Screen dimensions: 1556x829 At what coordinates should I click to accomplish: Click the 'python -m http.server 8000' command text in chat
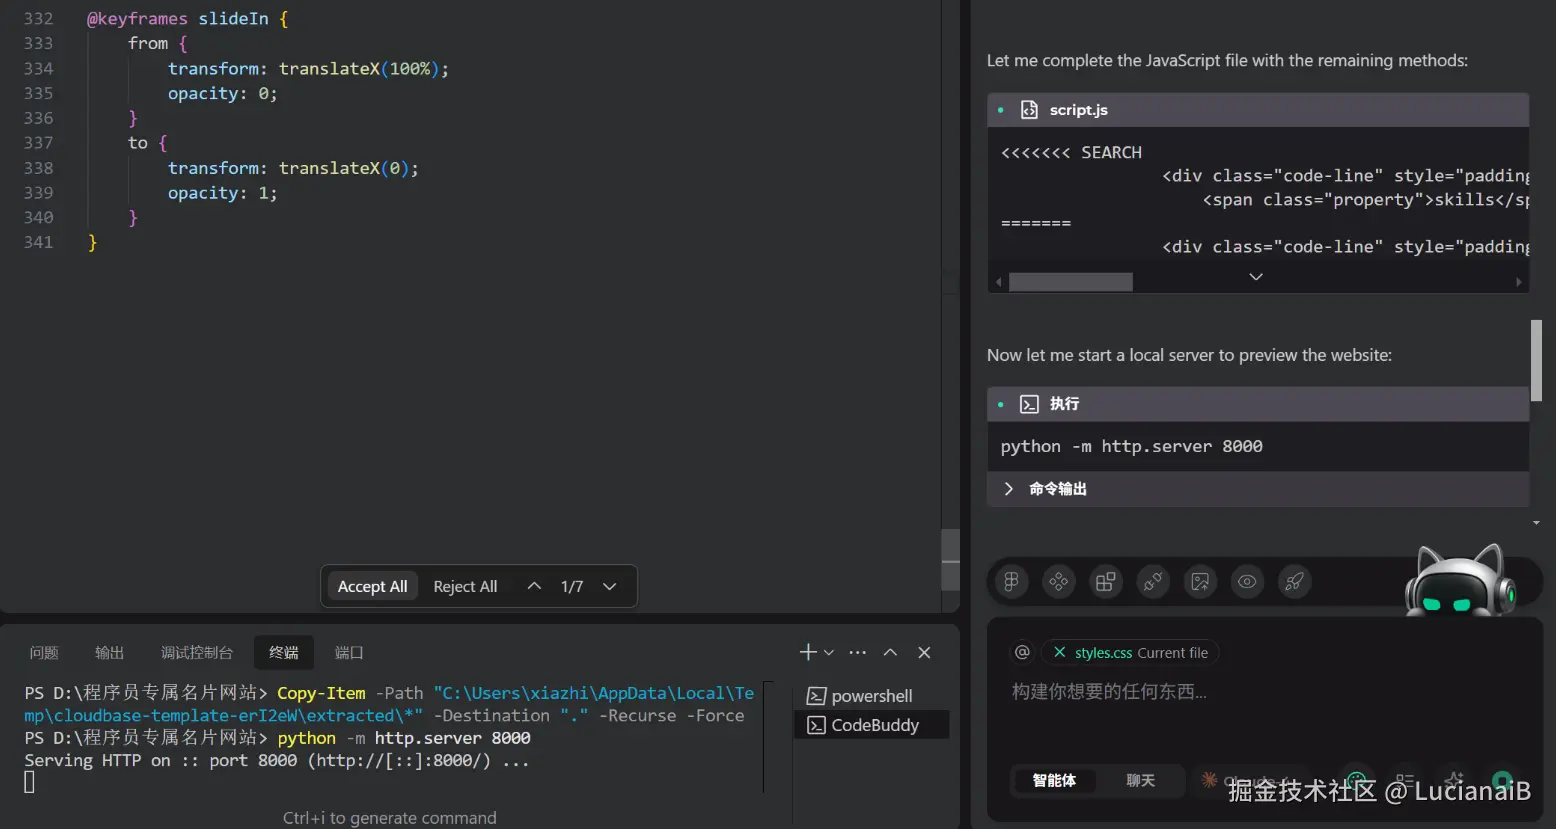coord(1131,446)
